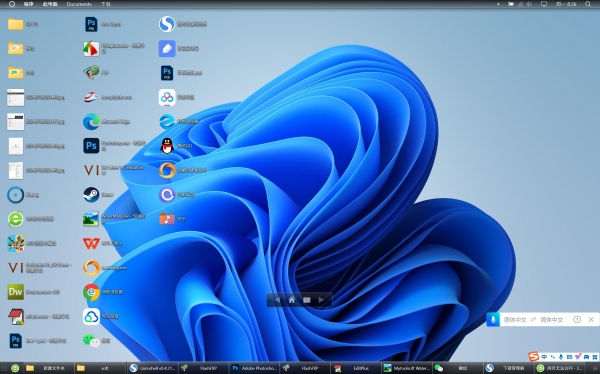
Task: Select the Sid Meier's Civilization VI shortcut
Action: pyautogui.click(x=91, y=170)
